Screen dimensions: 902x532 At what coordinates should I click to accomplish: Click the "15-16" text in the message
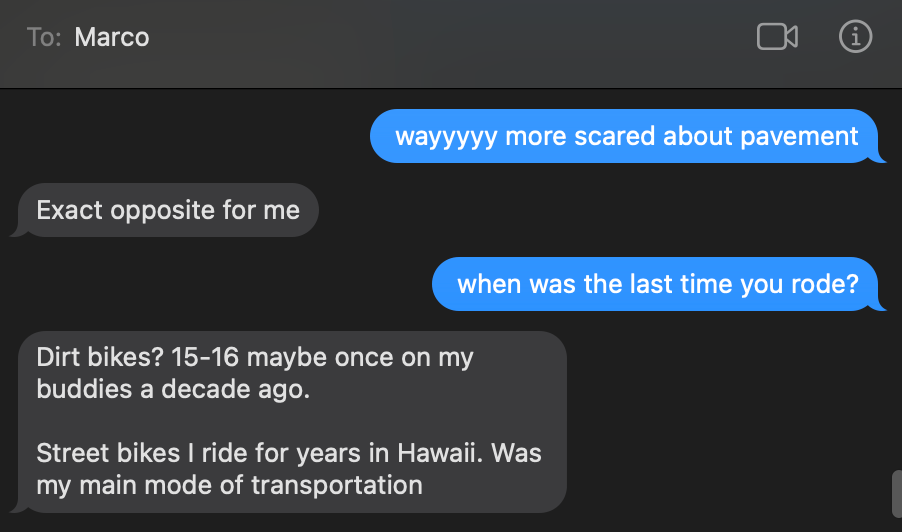pos(206,357)
